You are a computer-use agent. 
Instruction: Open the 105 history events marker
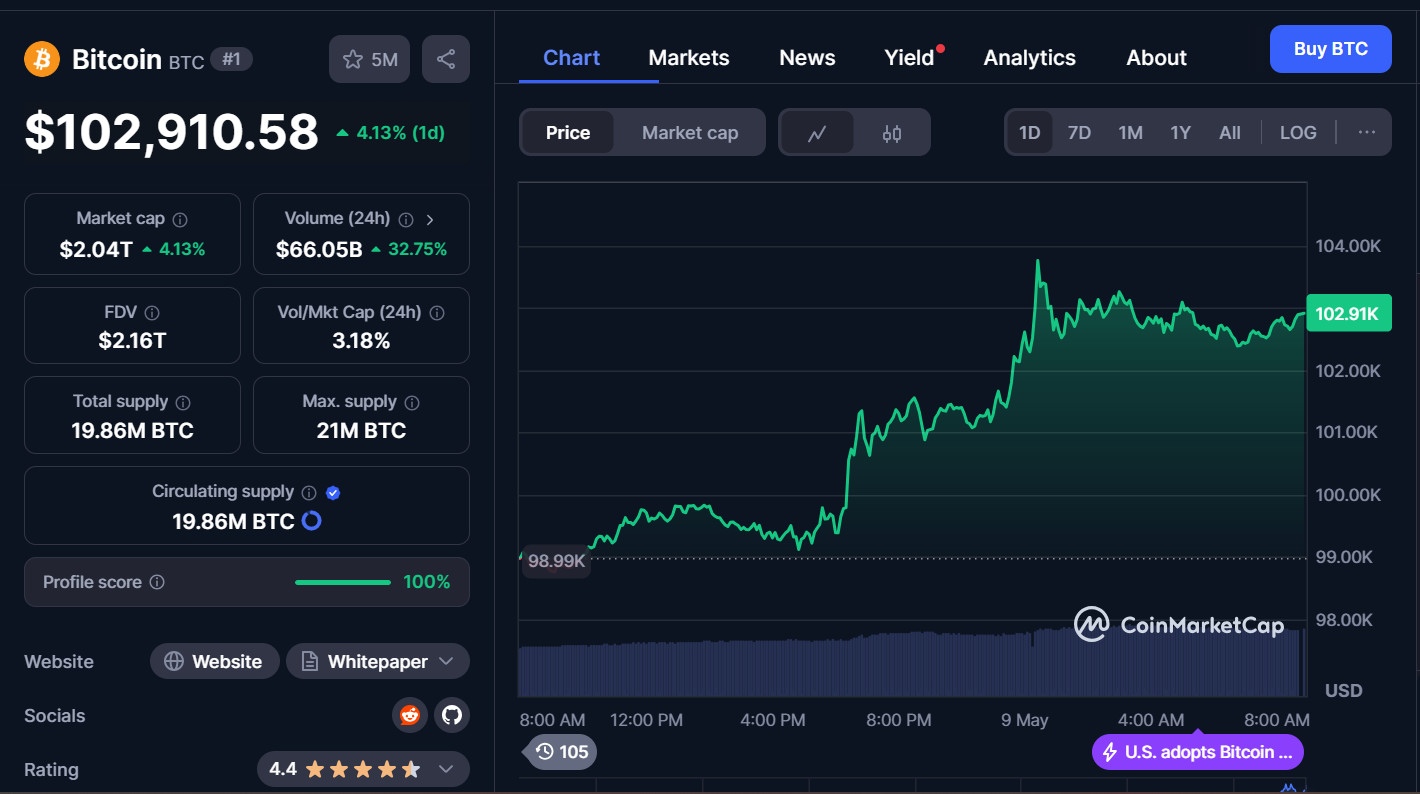[560, 752]
